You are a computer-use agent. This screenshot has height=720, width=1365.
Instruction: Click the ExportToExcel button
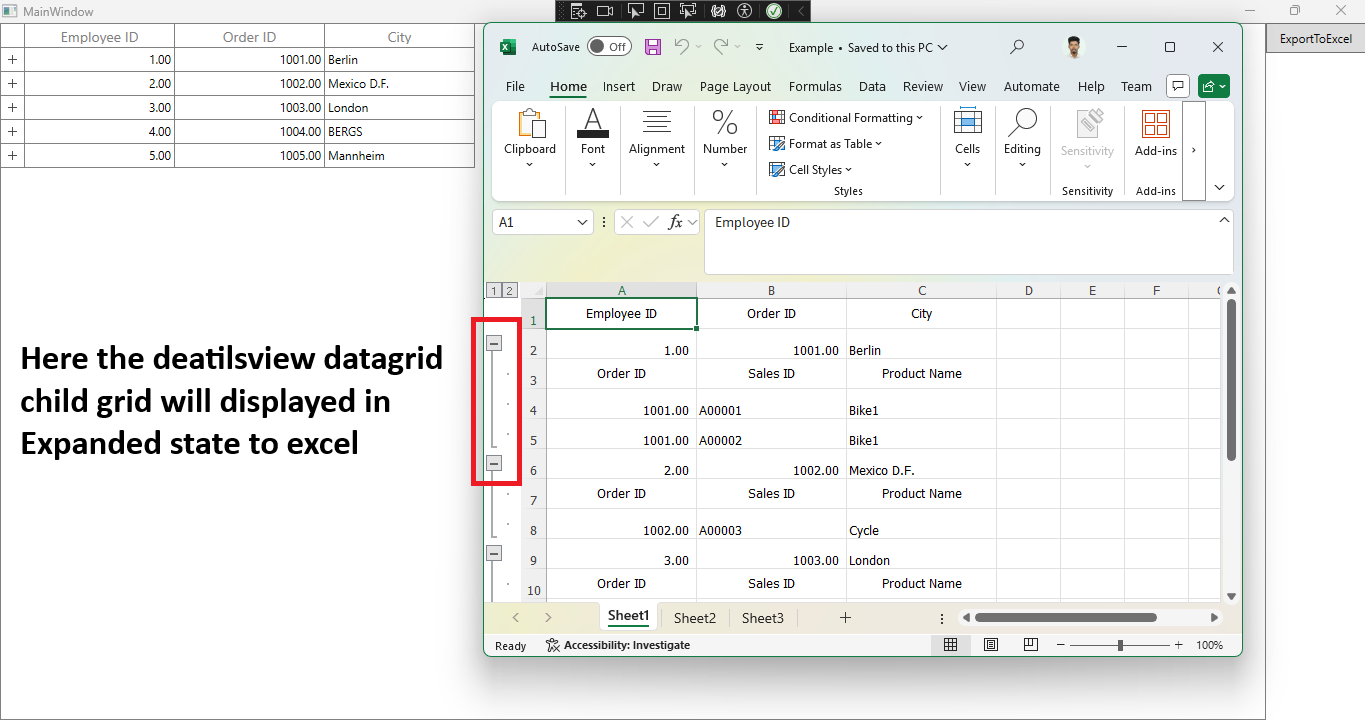[x=1315, y=39]
